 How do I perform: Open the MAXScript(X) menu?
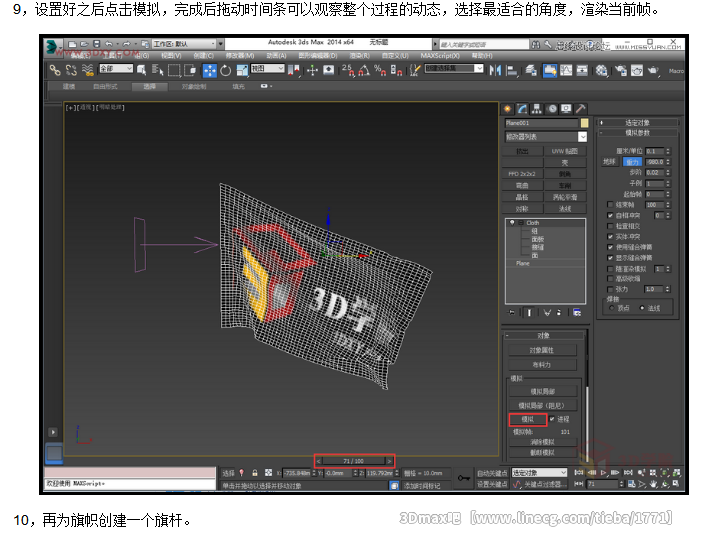coord(440,55)
